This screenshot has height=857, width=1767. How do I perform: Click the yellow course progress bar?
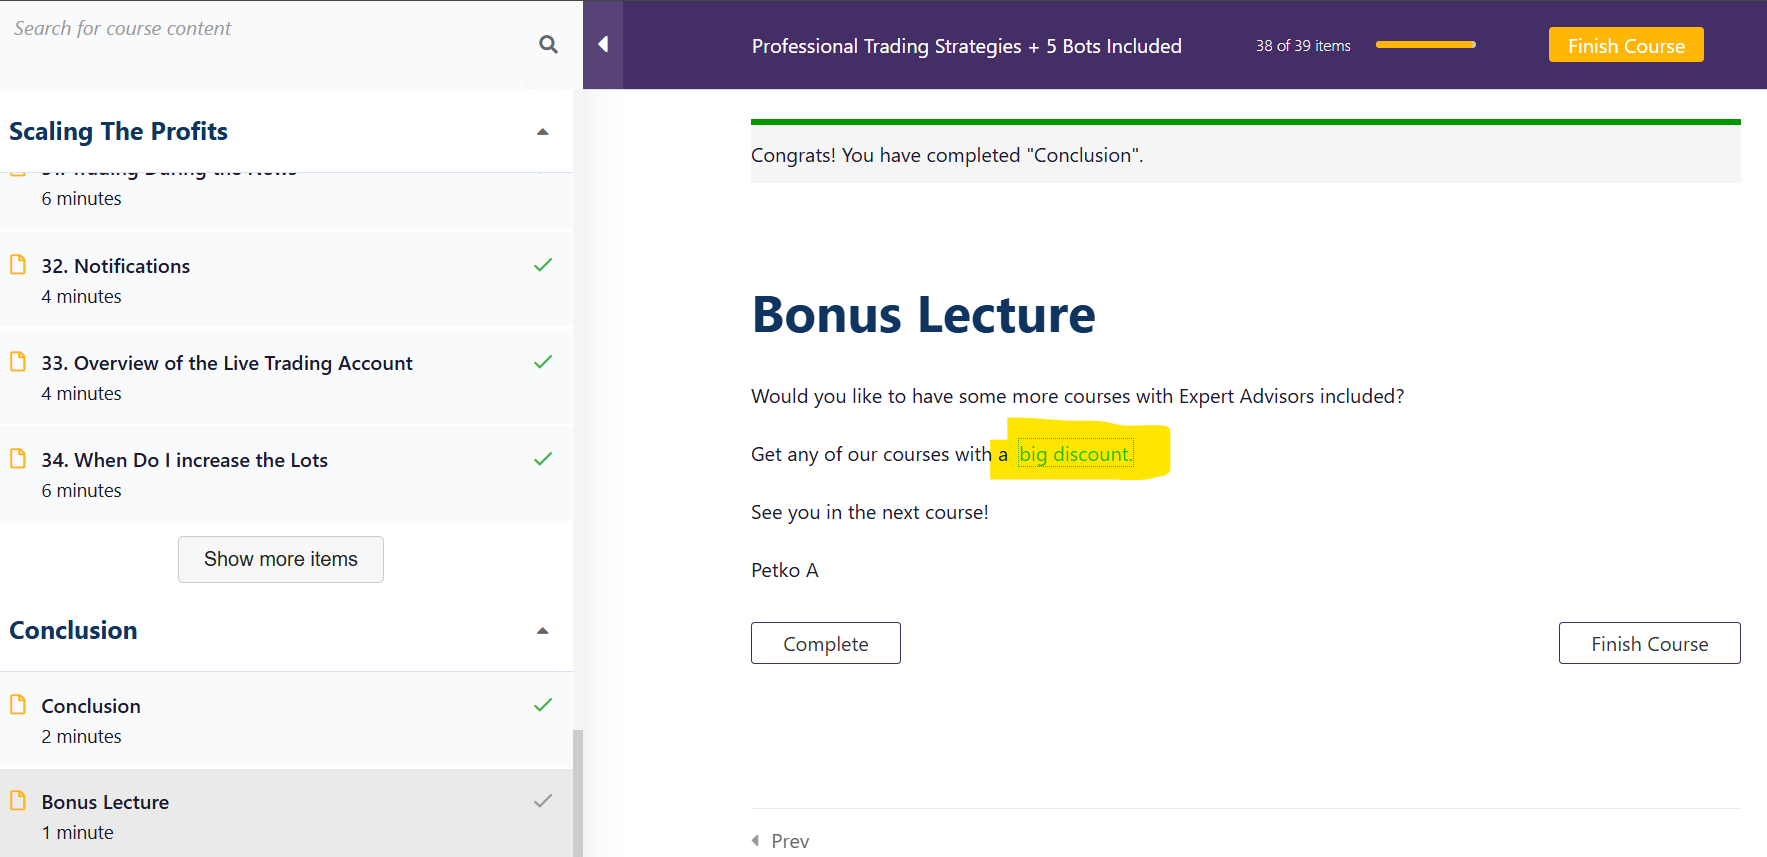[x=1426, y=45]
